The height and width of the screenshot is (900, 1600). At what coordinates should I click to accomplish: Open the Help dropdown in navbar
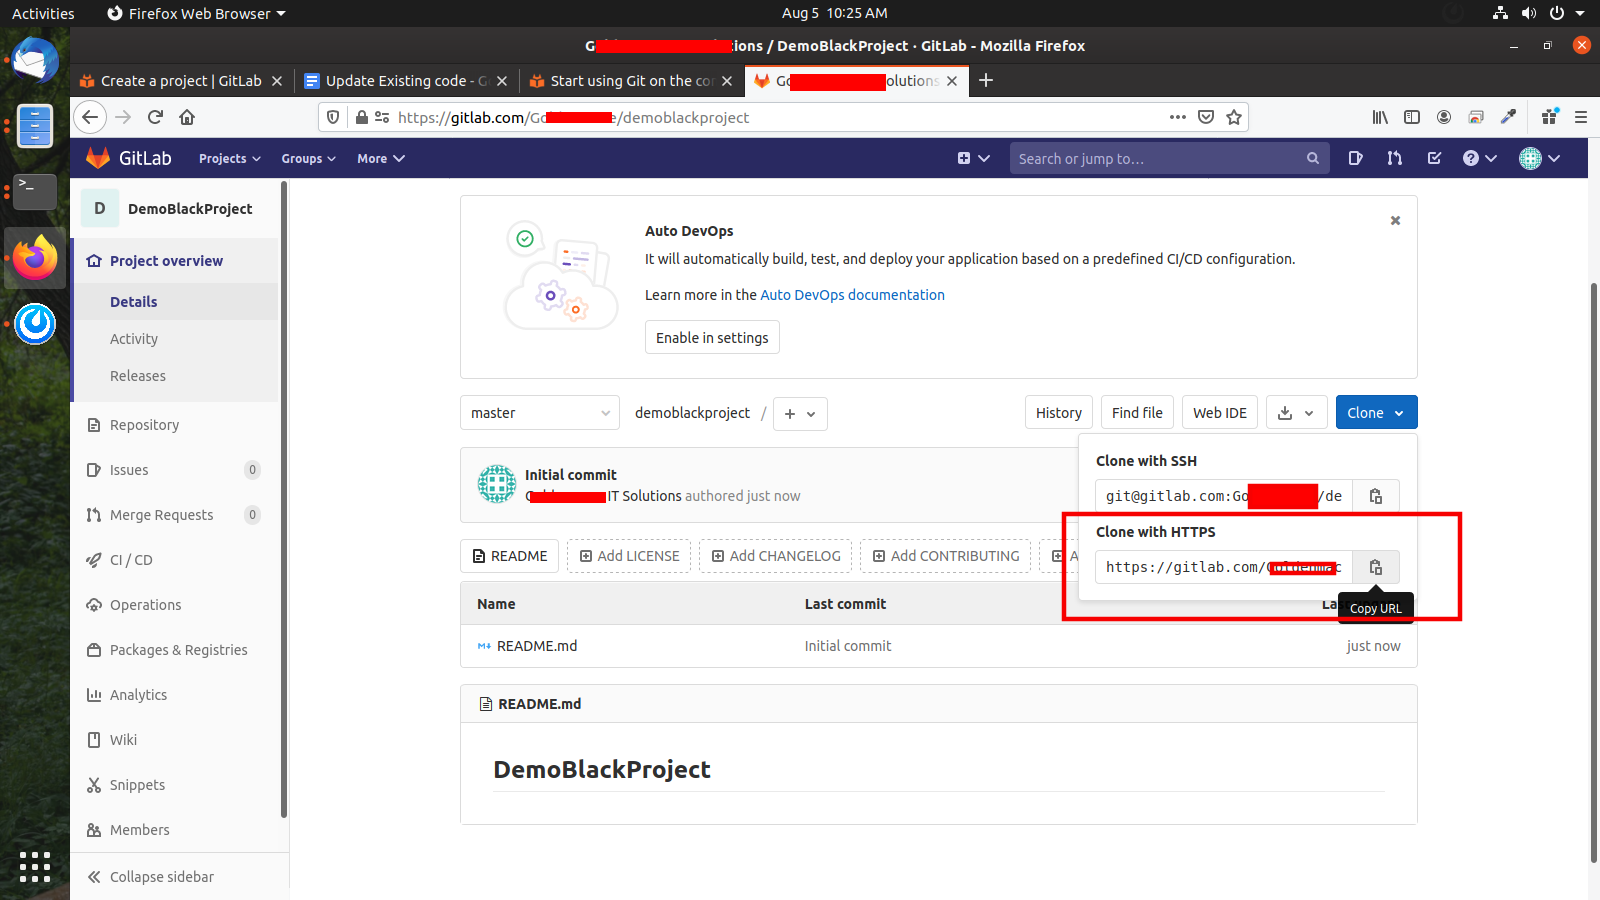click(1479, 158)
